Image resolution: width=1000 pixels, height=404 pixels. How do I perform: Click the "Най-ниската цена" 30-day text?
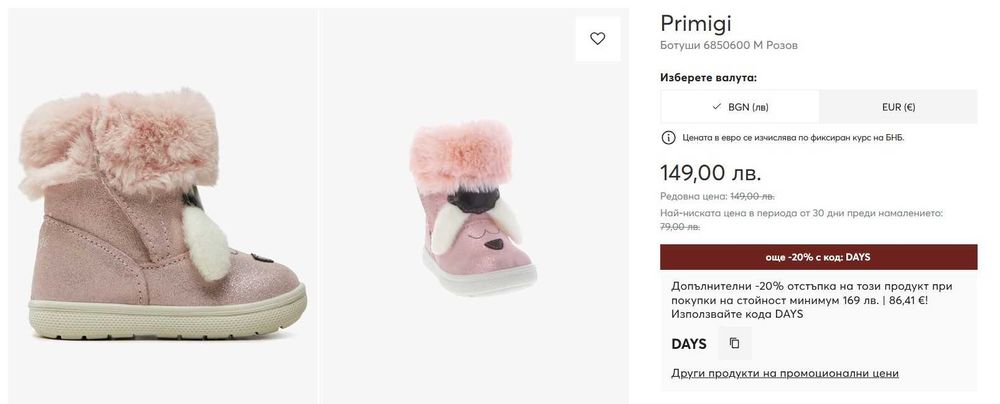click(x=801, y=213)
